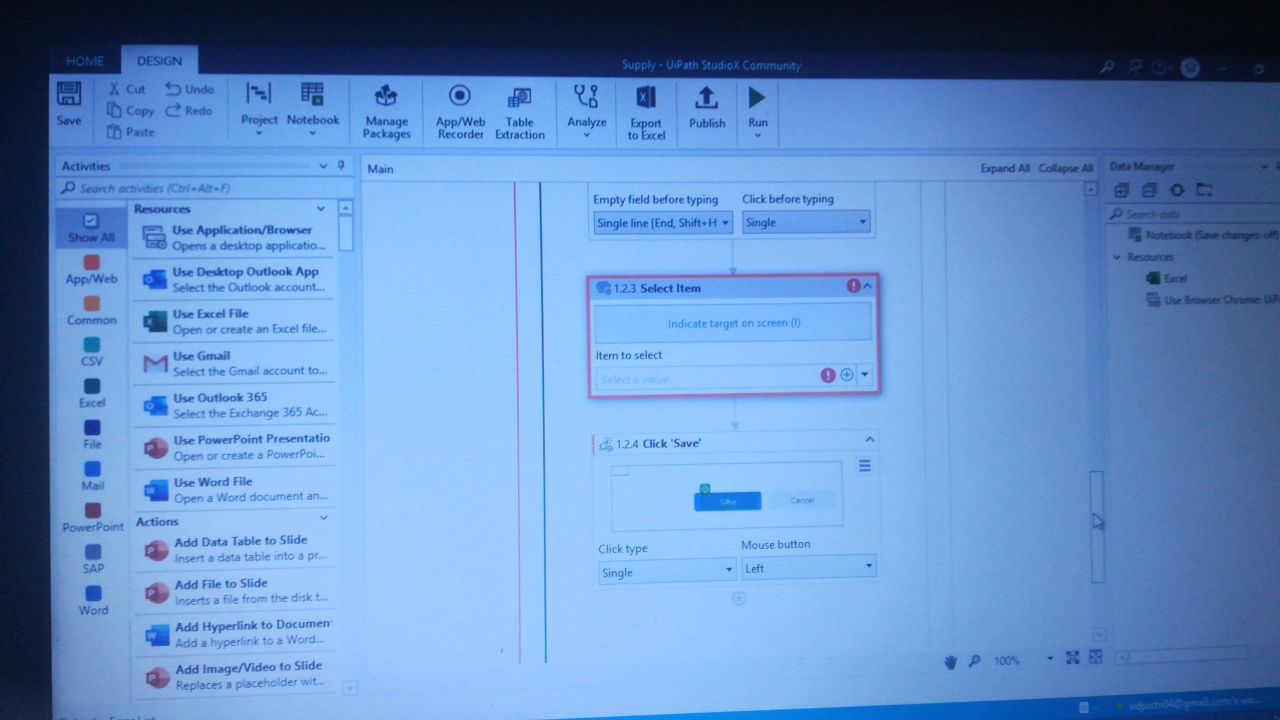Open hamburger menu on Click 'Save' activity
The height and width of the screenshot is (720, 1280).
pyautogui.click(x=865, y=466)
